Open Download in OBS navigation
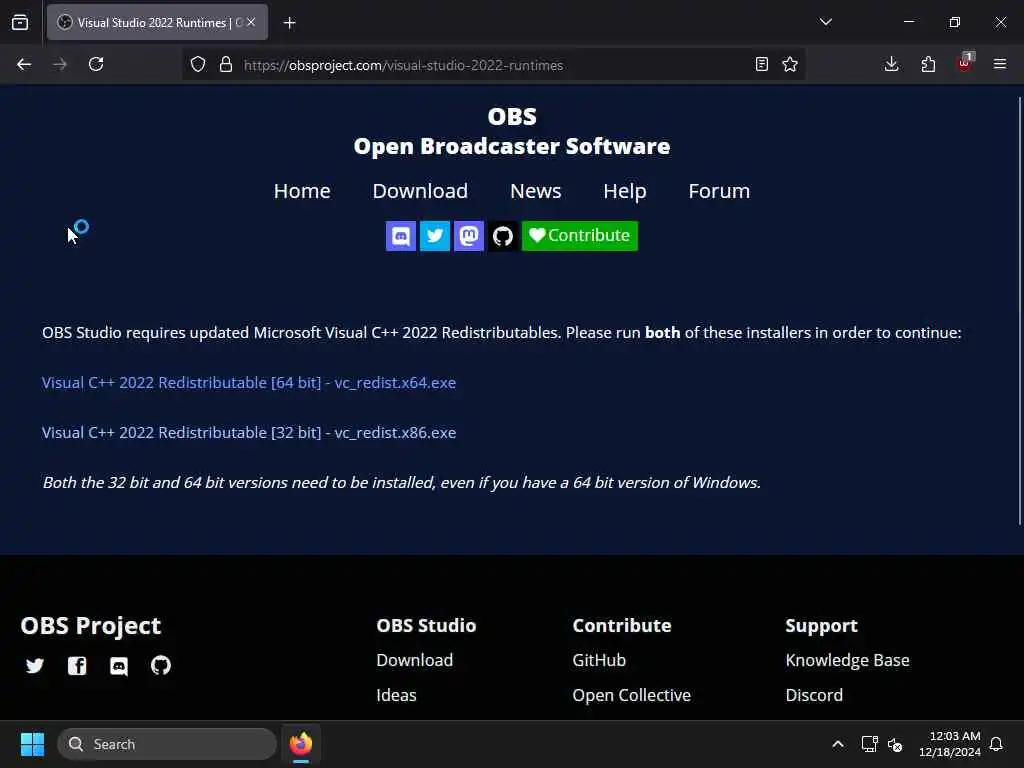Screen dimensions: 1024x768 point(420,191)
